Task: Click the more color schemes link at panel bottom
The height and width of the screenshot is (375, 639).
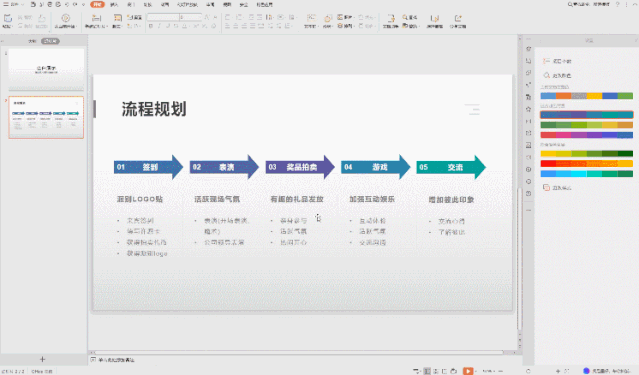Action: [557, 188]
